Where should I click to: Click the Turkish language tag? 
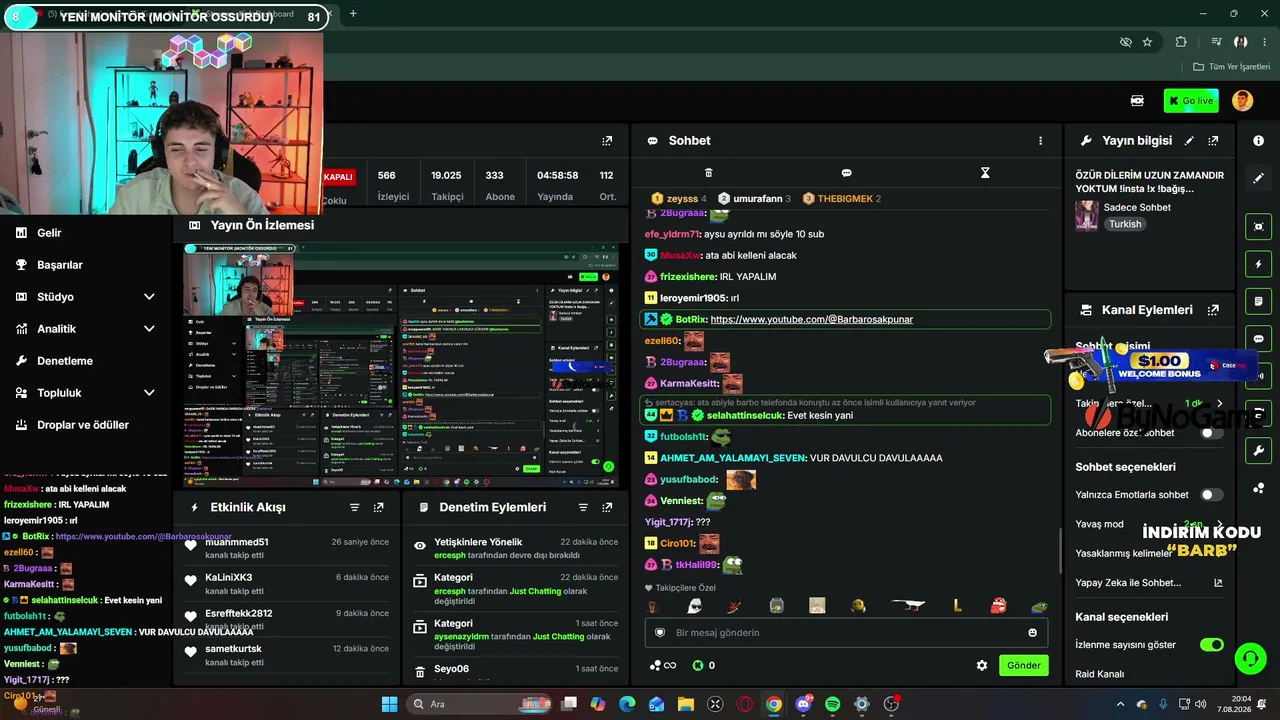[x=1125, y=224]
